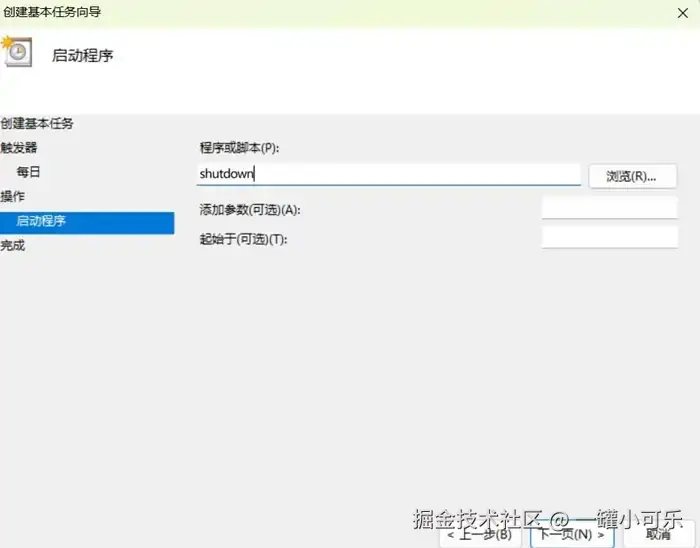Click the 创建基本任务向导 window title

coord(52,12)
